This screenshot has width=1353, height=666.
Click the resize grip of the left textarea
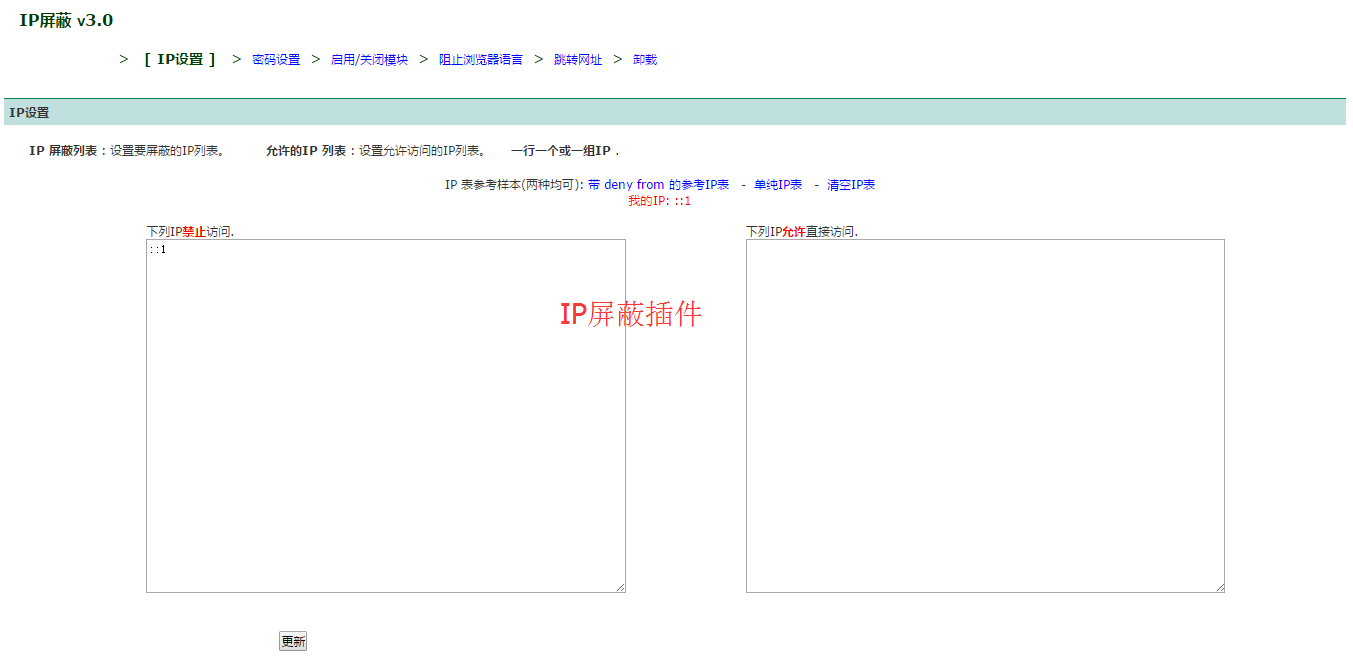(x=621, y=587)
